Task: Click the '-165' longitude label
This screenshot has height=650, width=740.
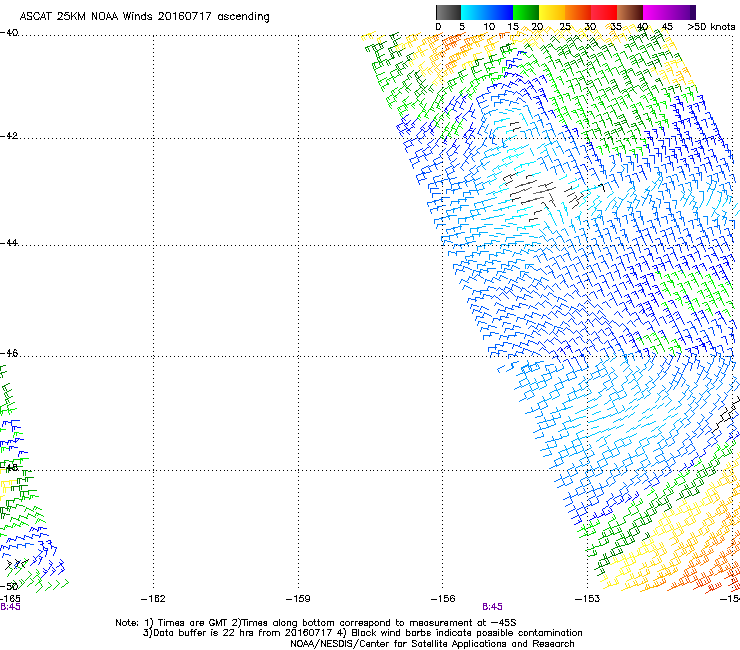Action: click(x=10, y=599)
